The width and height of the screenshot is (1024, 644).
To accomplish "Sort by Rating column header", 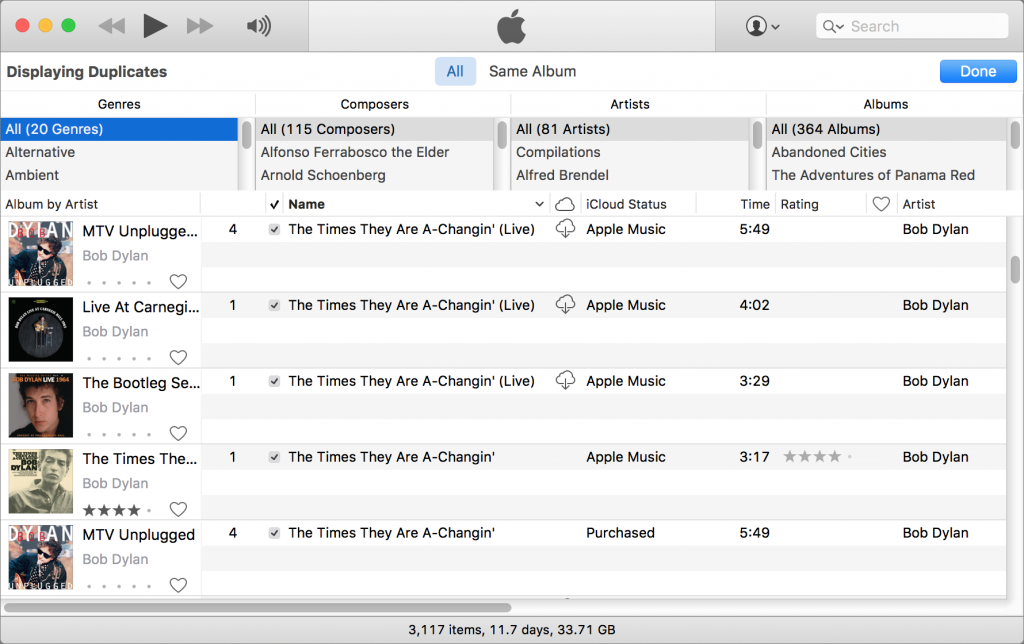I will pyautogui.click(x=799, y=204).
